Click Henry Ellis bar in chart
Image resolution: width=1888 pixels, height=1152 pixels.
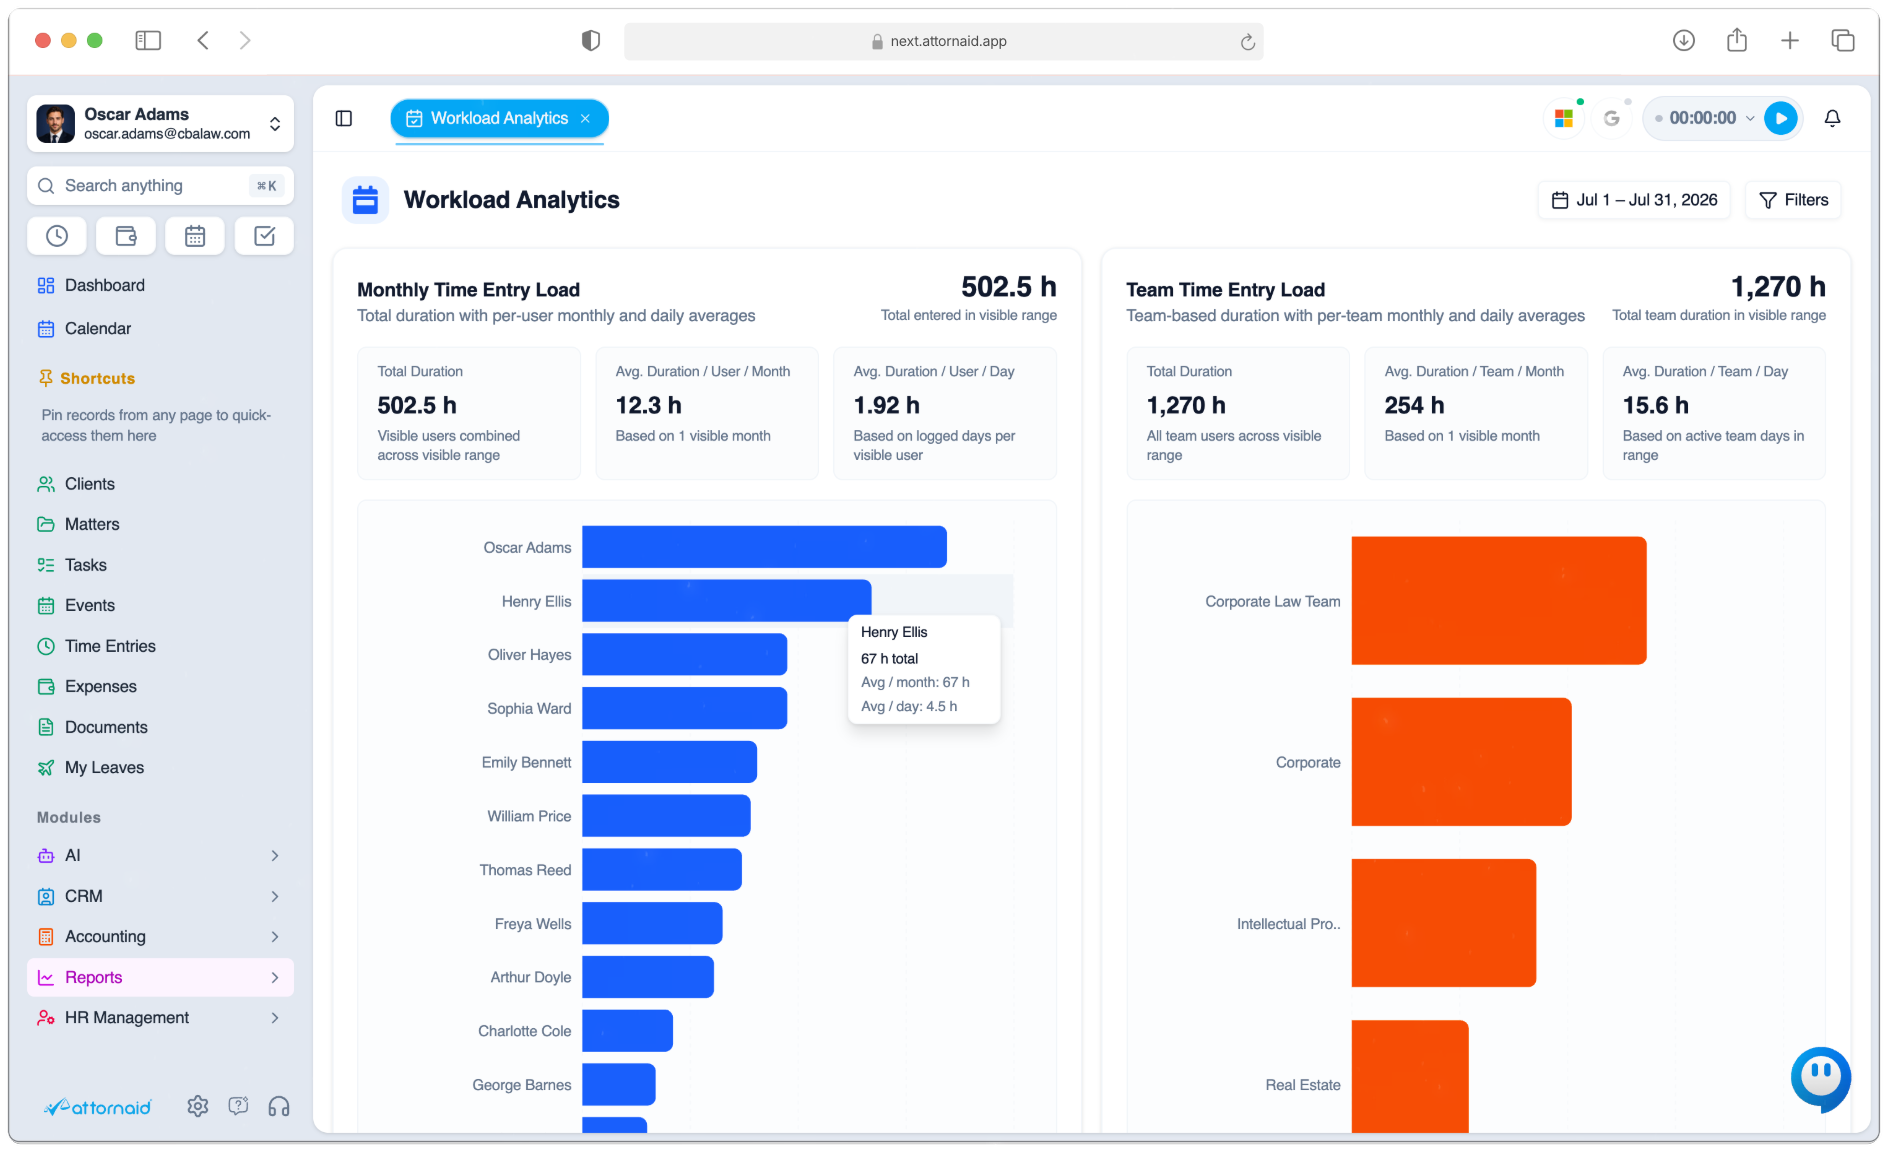click(726, 601)
